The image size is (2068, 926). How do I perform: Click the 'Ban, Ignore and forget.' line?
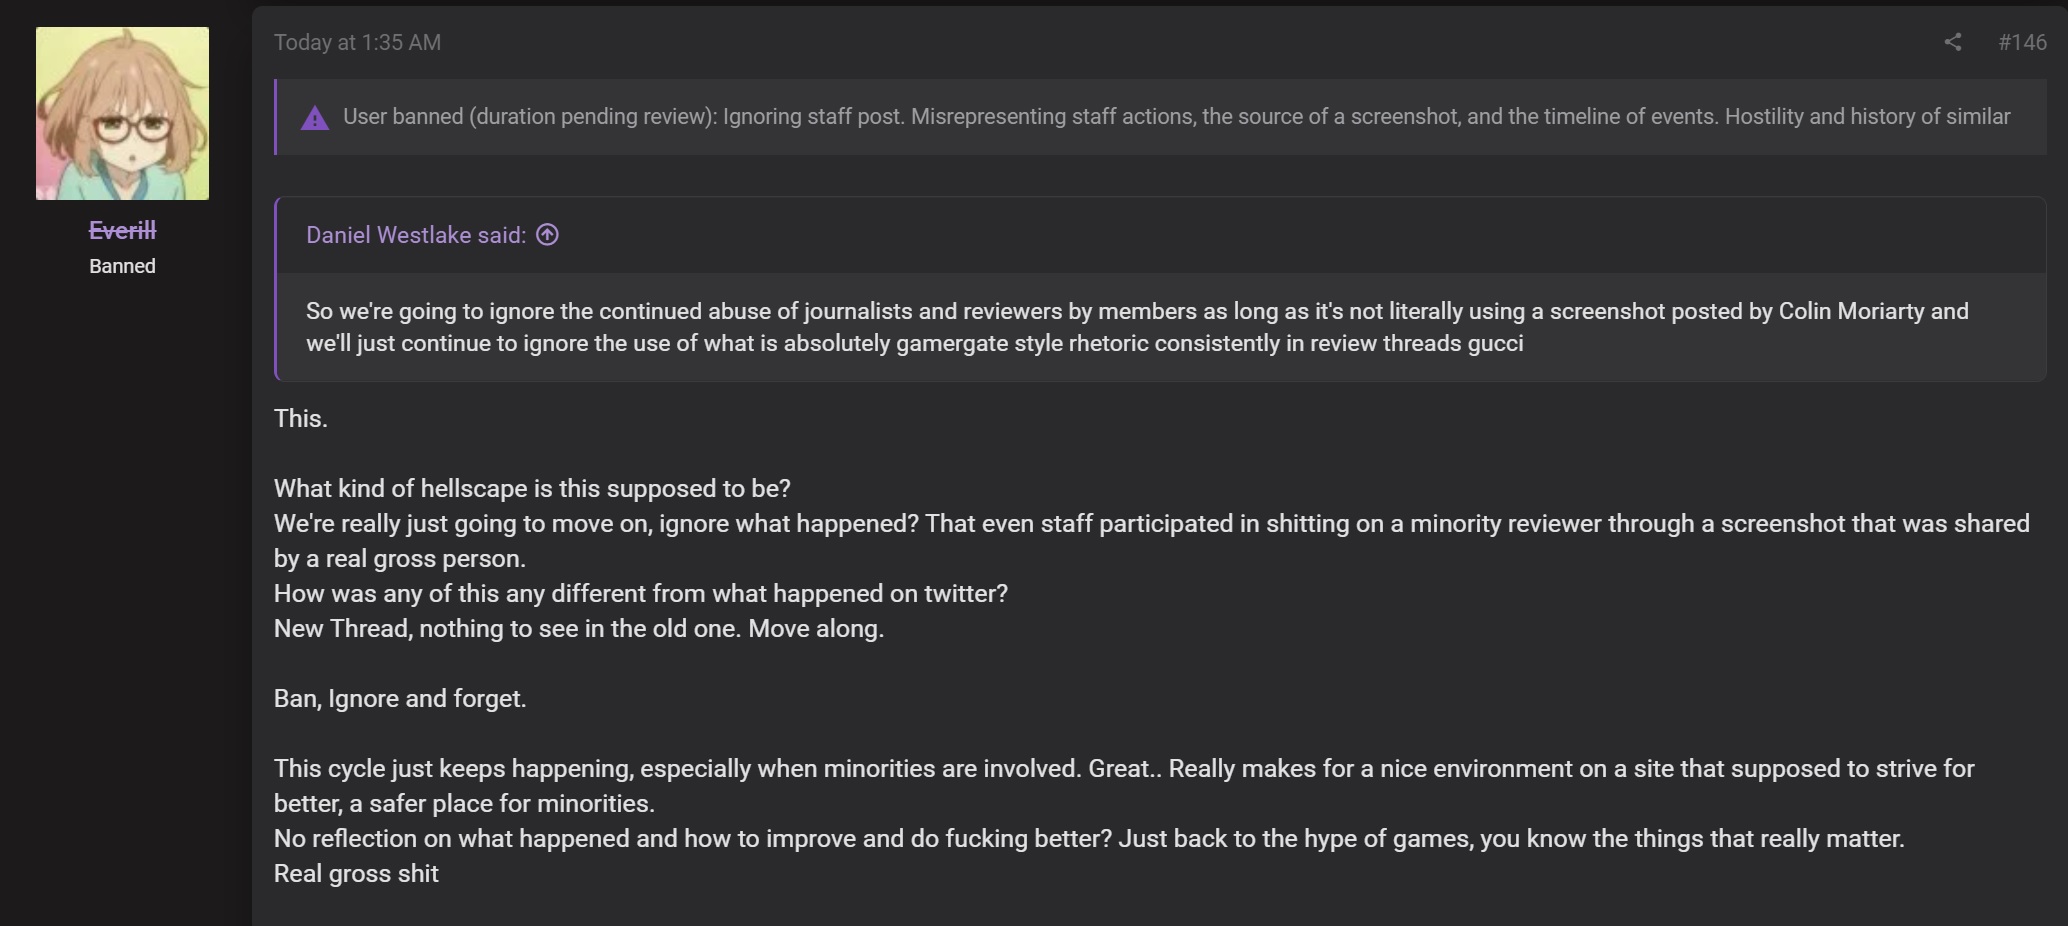[x=400, y=698]
